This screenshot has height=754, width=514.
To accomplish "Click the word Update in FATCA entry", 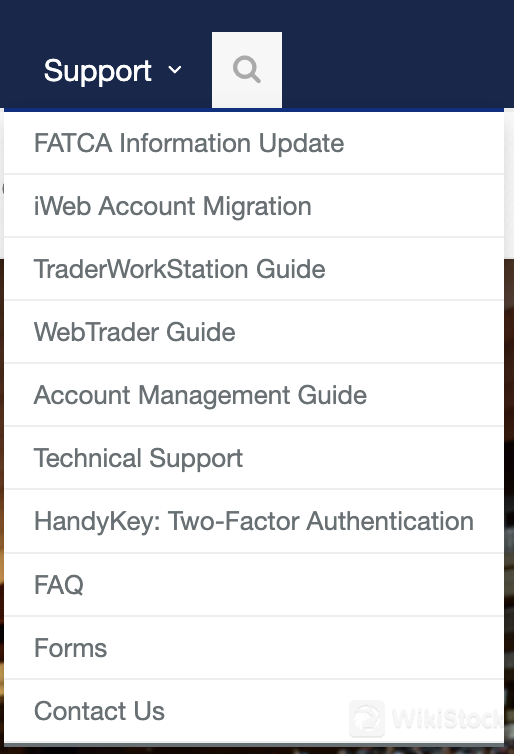I will point(301,144).
